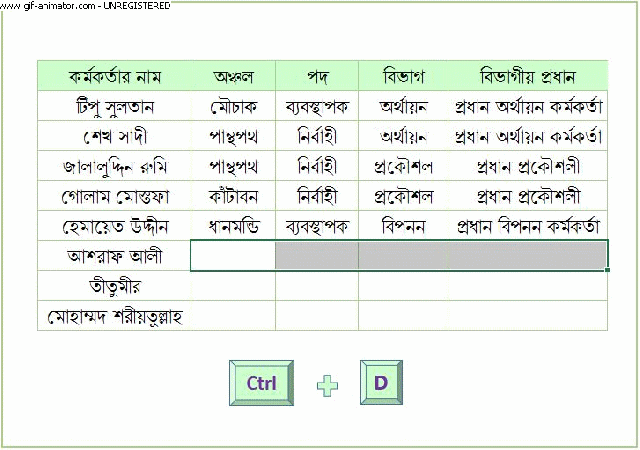640x450 pixels.
Task: Select the গোলাম মোস্তফা name cell
Action: click(114, 196)
